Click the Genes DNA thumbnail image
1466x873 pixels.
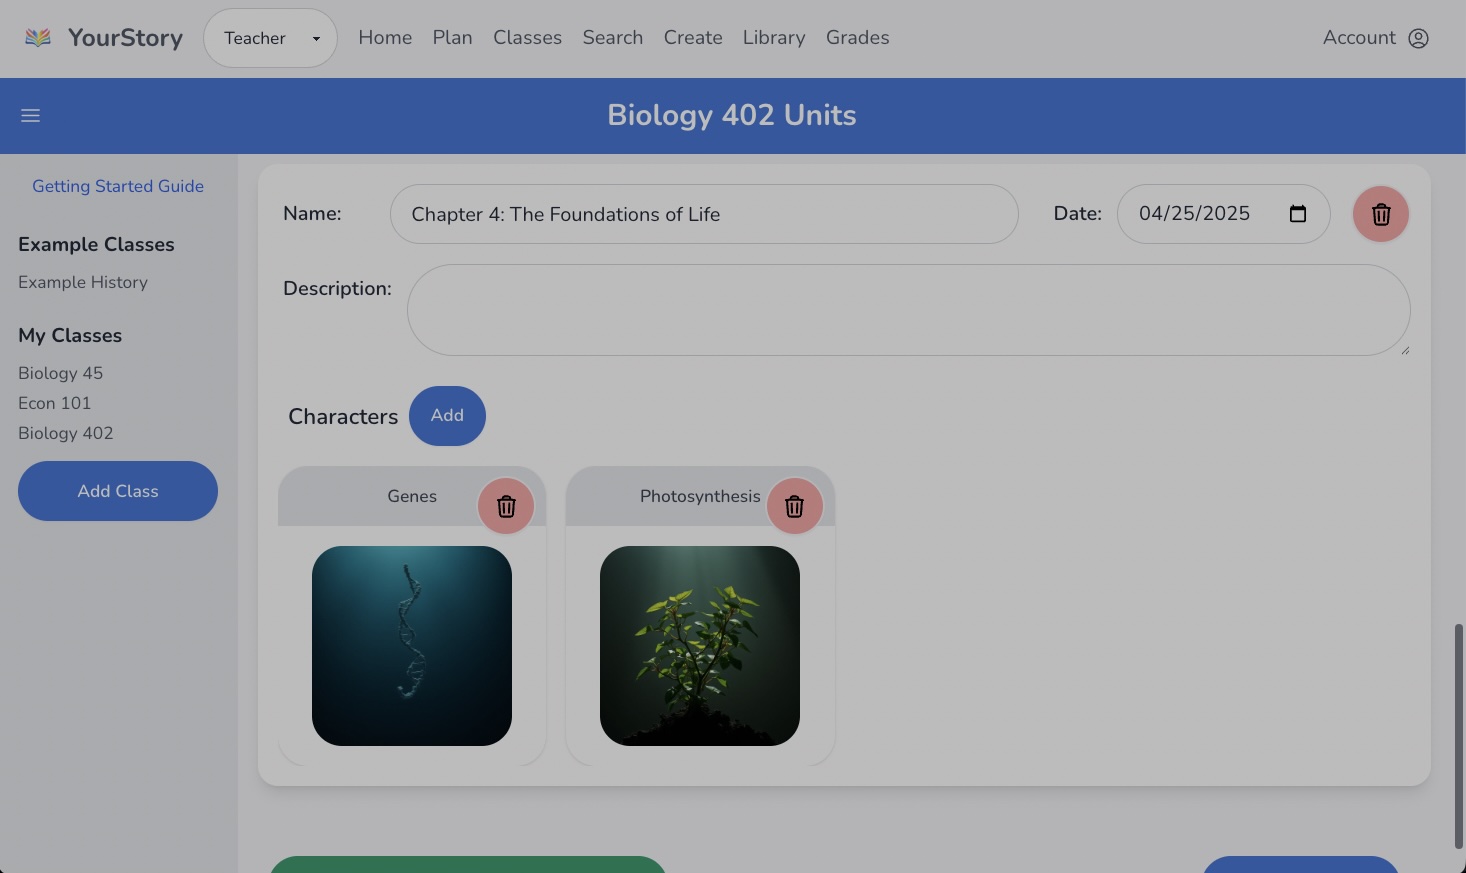tap(412, 646)
